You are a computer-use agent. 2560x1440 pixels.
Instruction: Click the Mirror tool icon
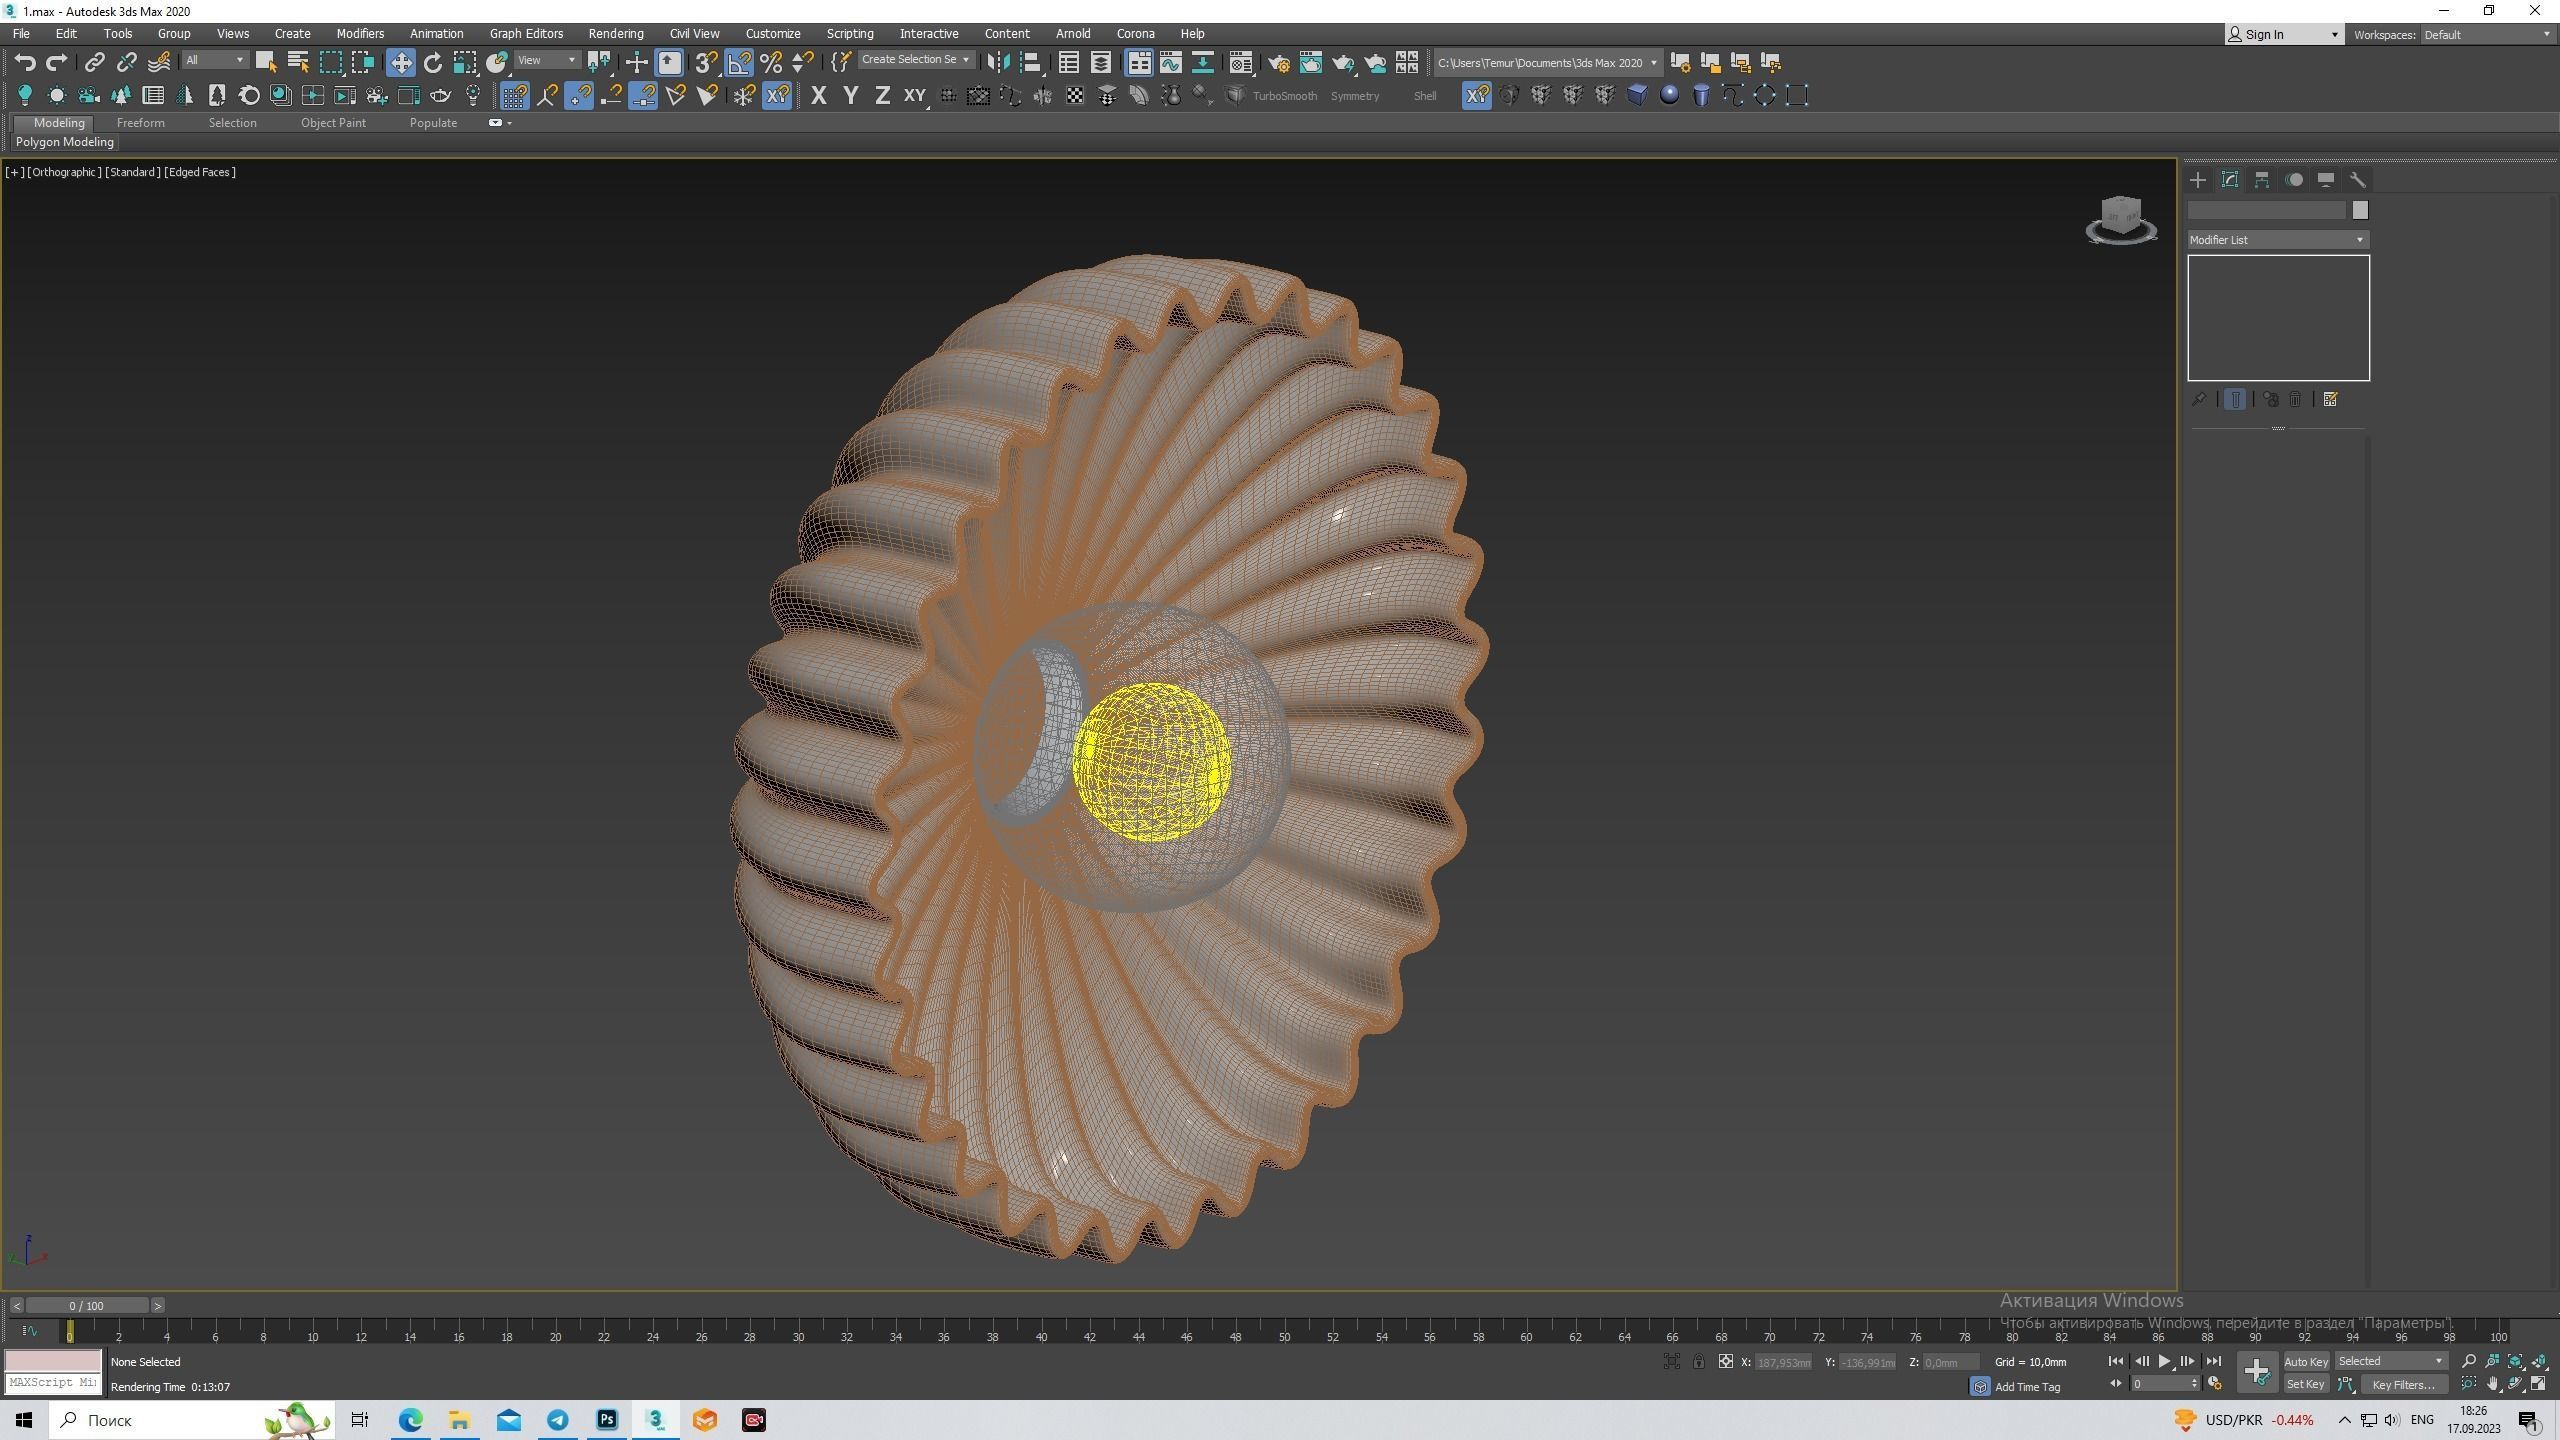[x=997, y=62]
